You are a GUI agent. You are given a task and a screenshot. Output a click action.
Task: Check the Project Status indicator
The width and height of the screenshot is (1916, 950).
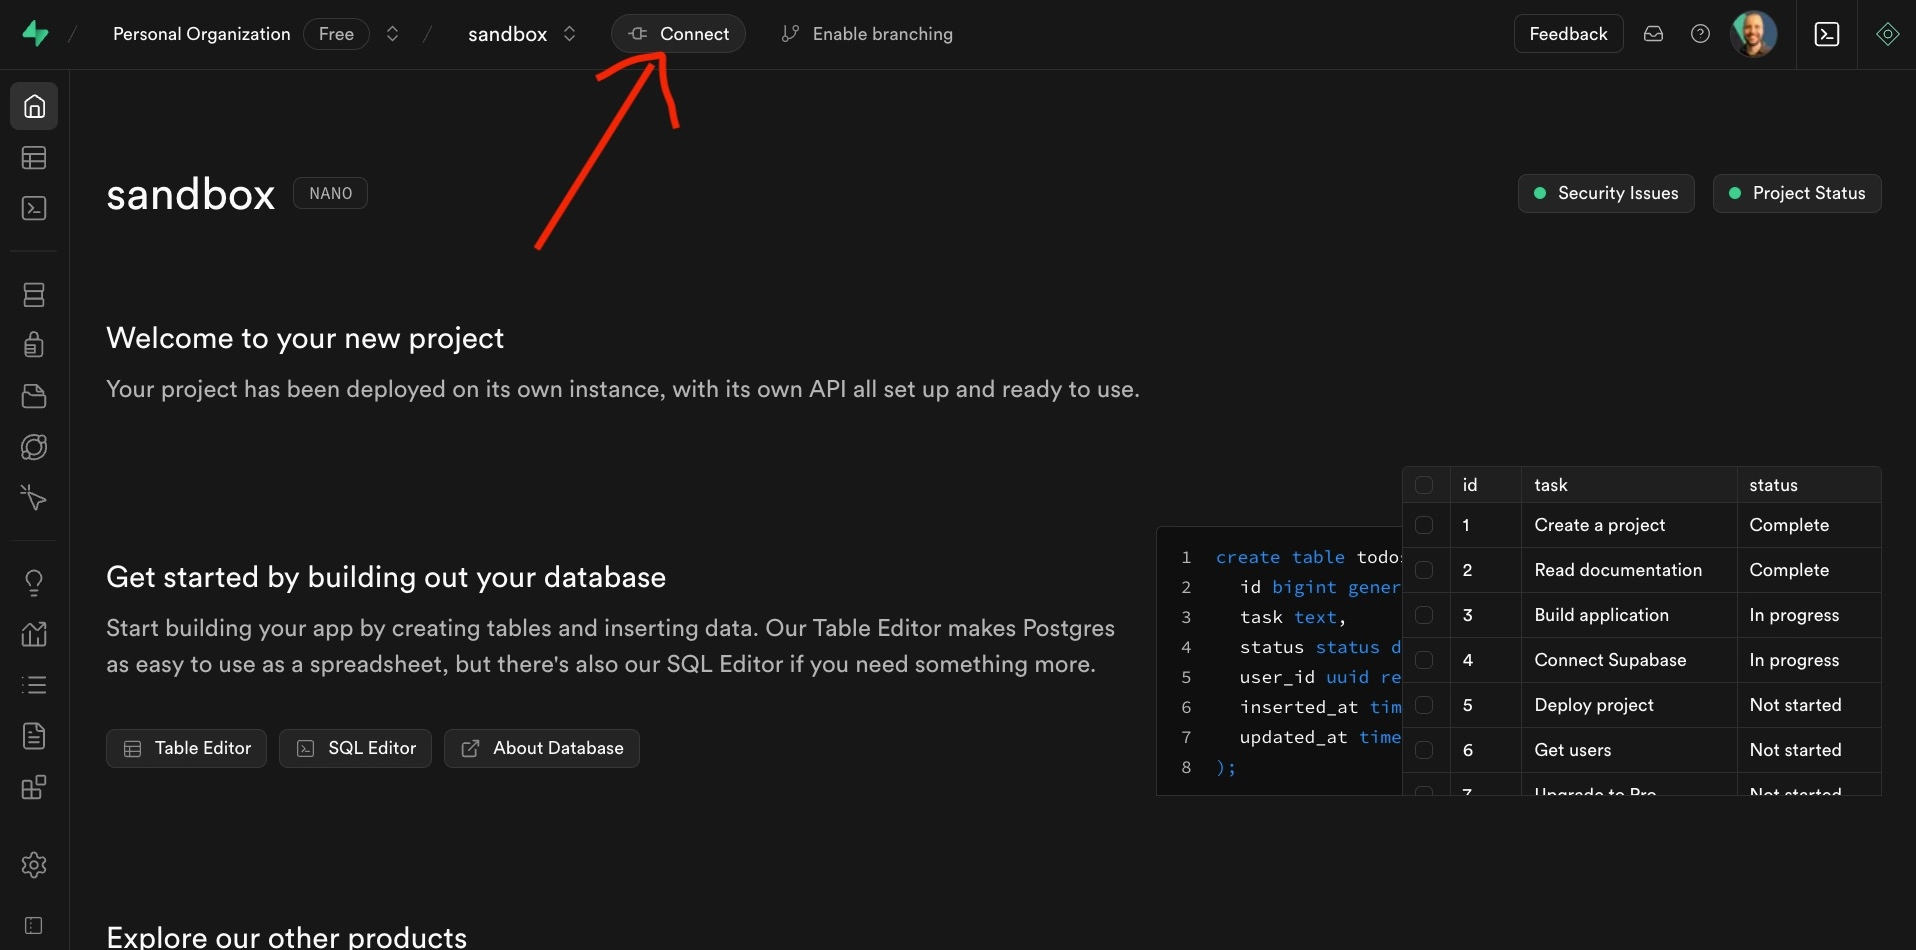1797,193
